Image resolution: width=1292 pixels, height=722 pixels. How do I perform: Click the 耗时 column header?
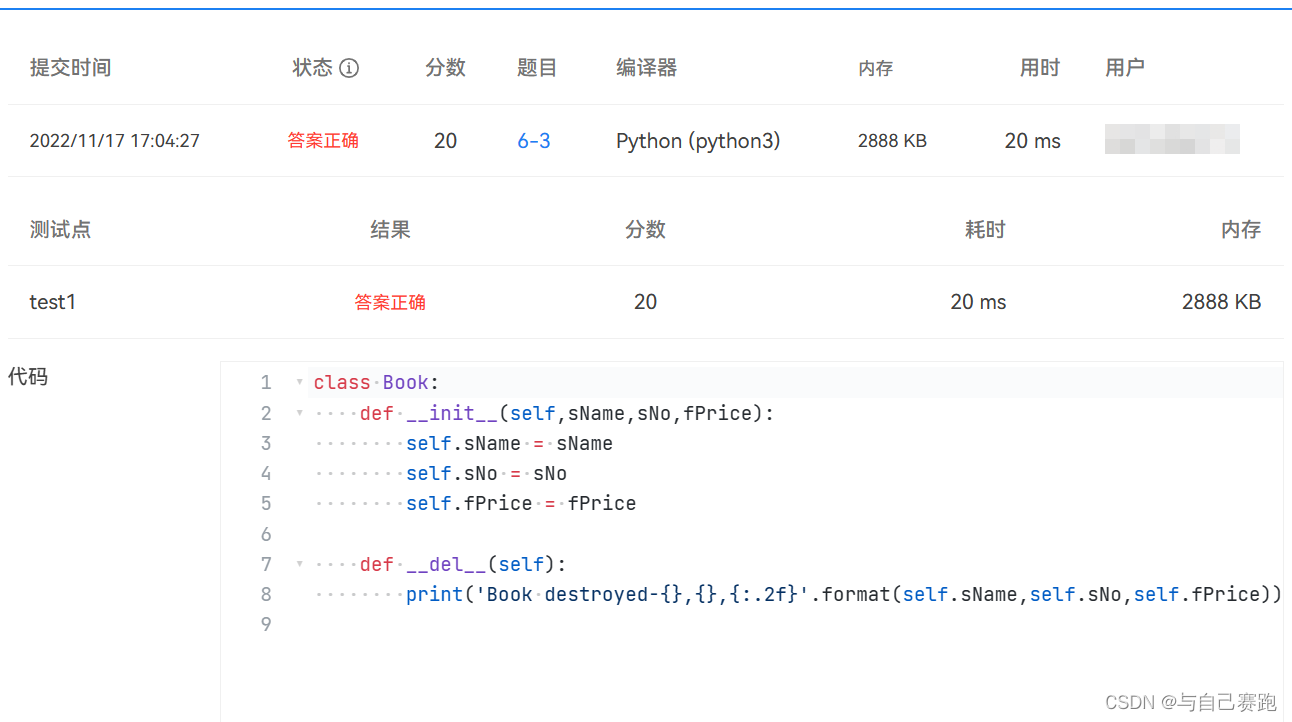(984, 229)
